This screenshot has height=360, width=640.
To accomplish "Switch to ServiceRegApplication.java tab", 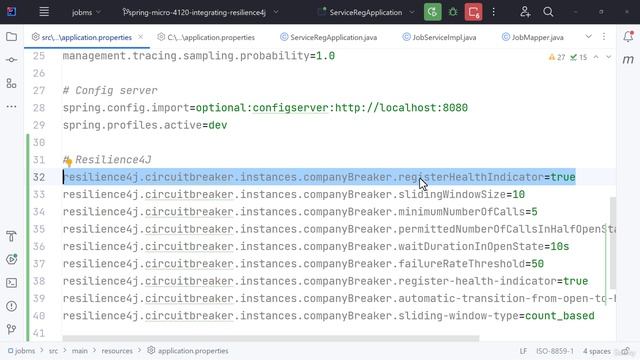I will (x=329, y=37).
